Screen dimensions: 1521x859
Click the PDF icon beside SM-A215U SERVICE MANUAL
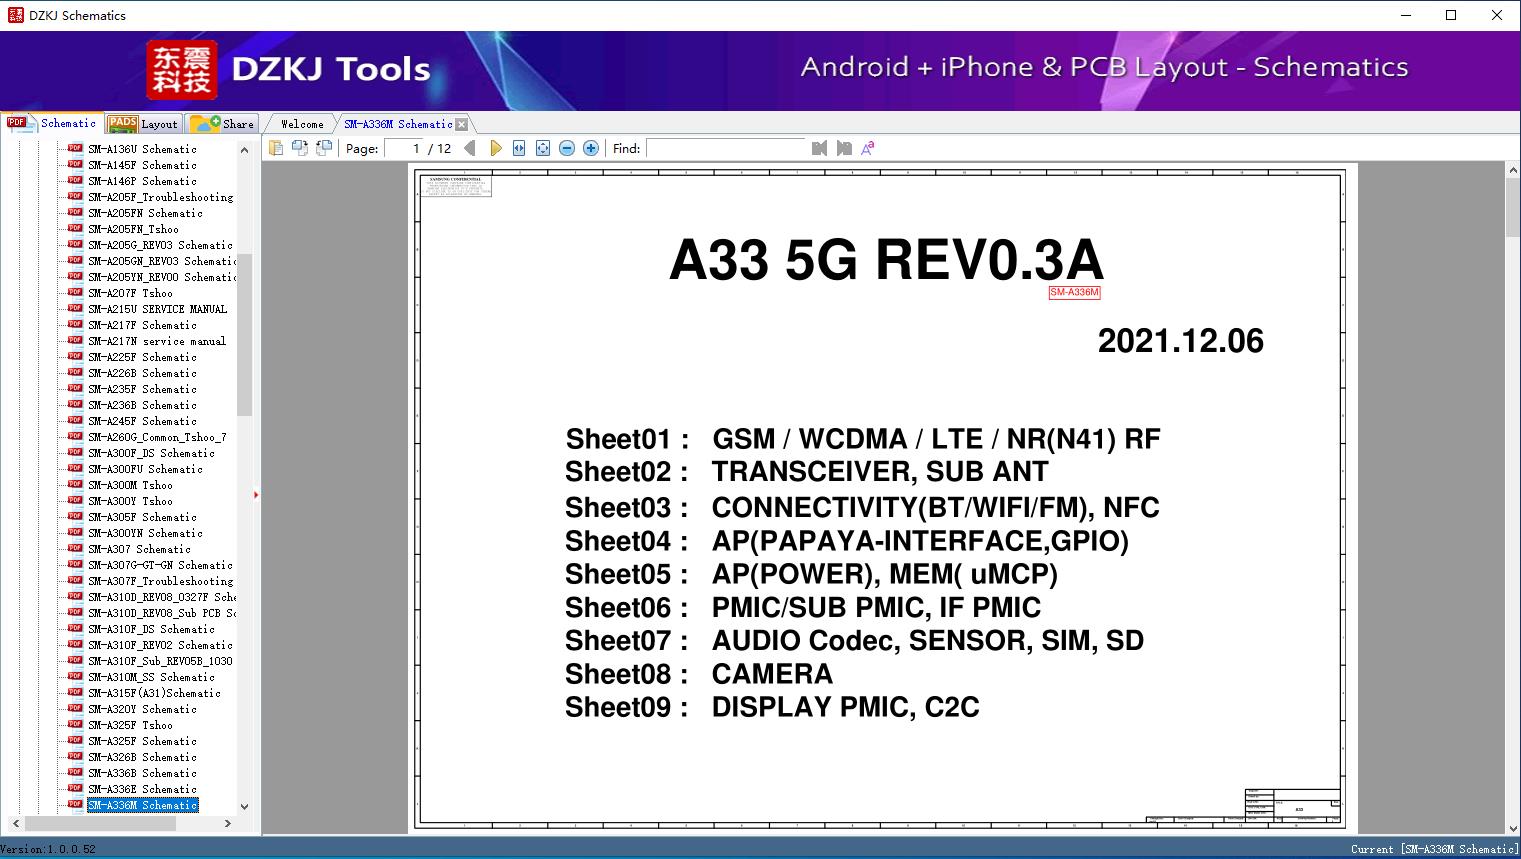click(x=75, y=309)
